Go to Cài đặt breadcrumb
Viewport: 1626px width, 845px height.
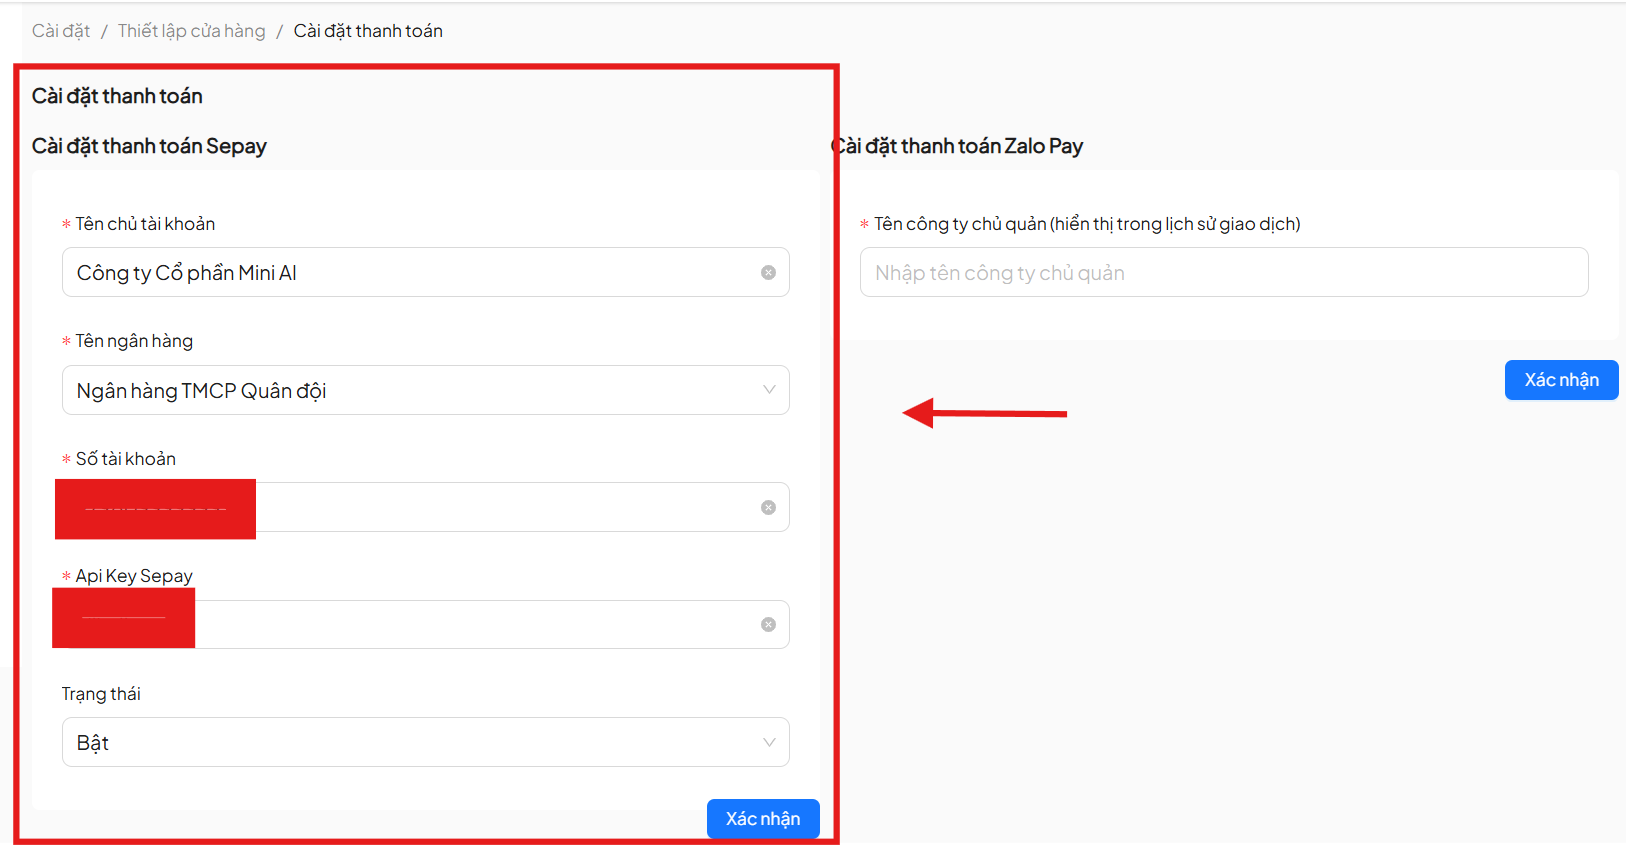tap(61, 31)
